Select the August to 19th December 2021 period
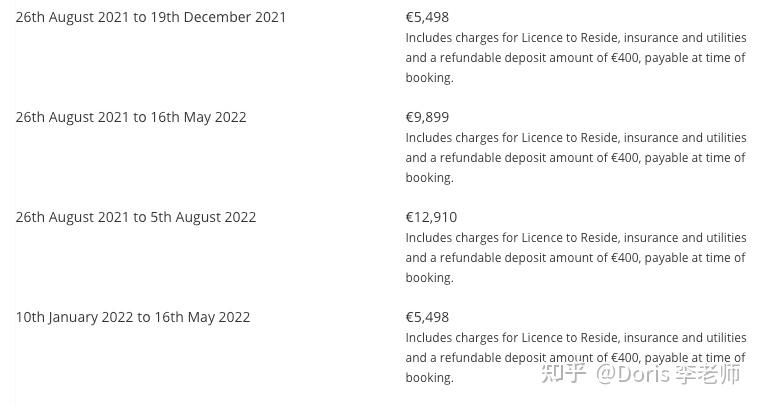Screen dimensions: 759x405 (150, 17)
